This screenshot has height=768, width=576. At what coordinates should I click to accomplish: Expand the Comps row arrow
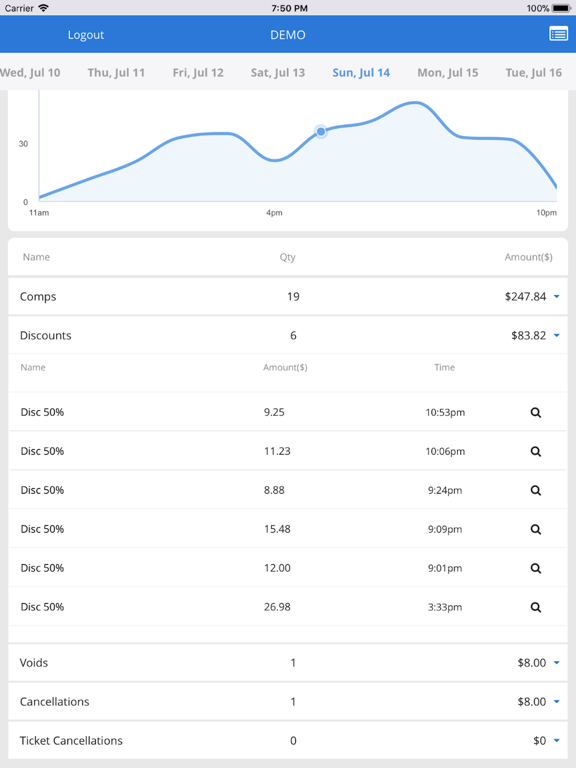tap(556, 296)
